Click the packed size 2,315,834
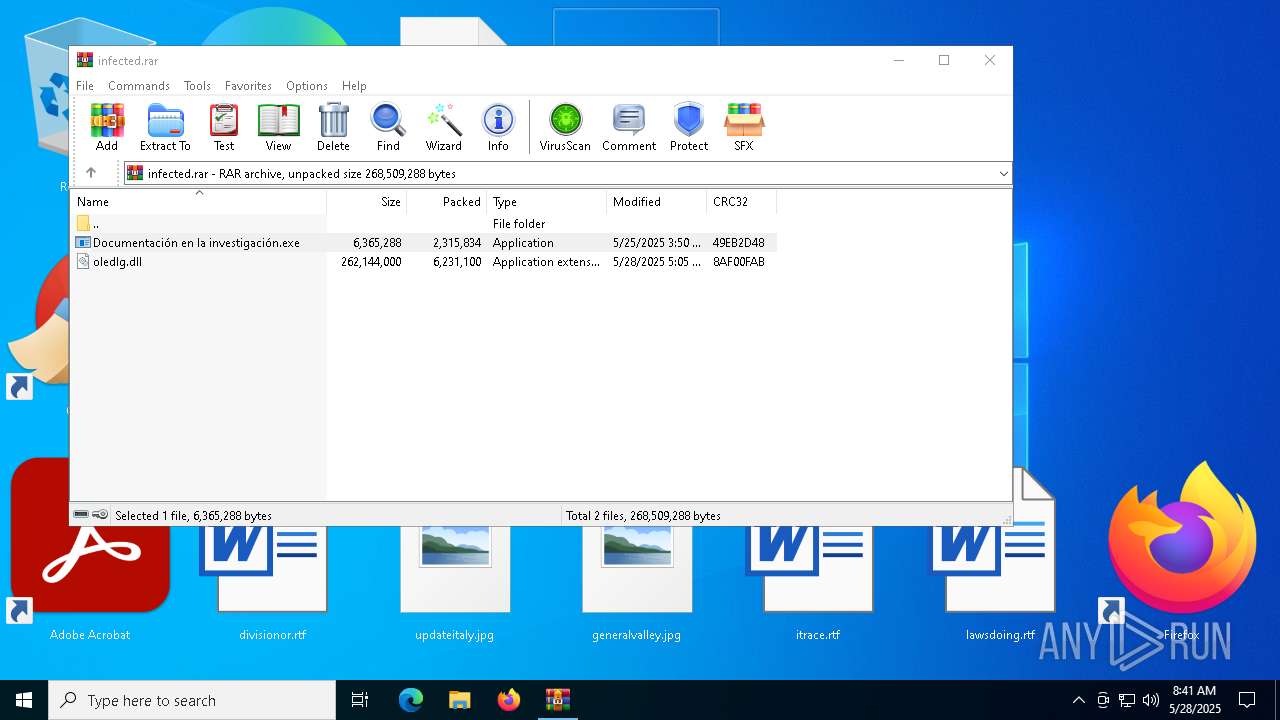Image resolution: width=1280 pixels, height=720 pixels. coord(457,243)
